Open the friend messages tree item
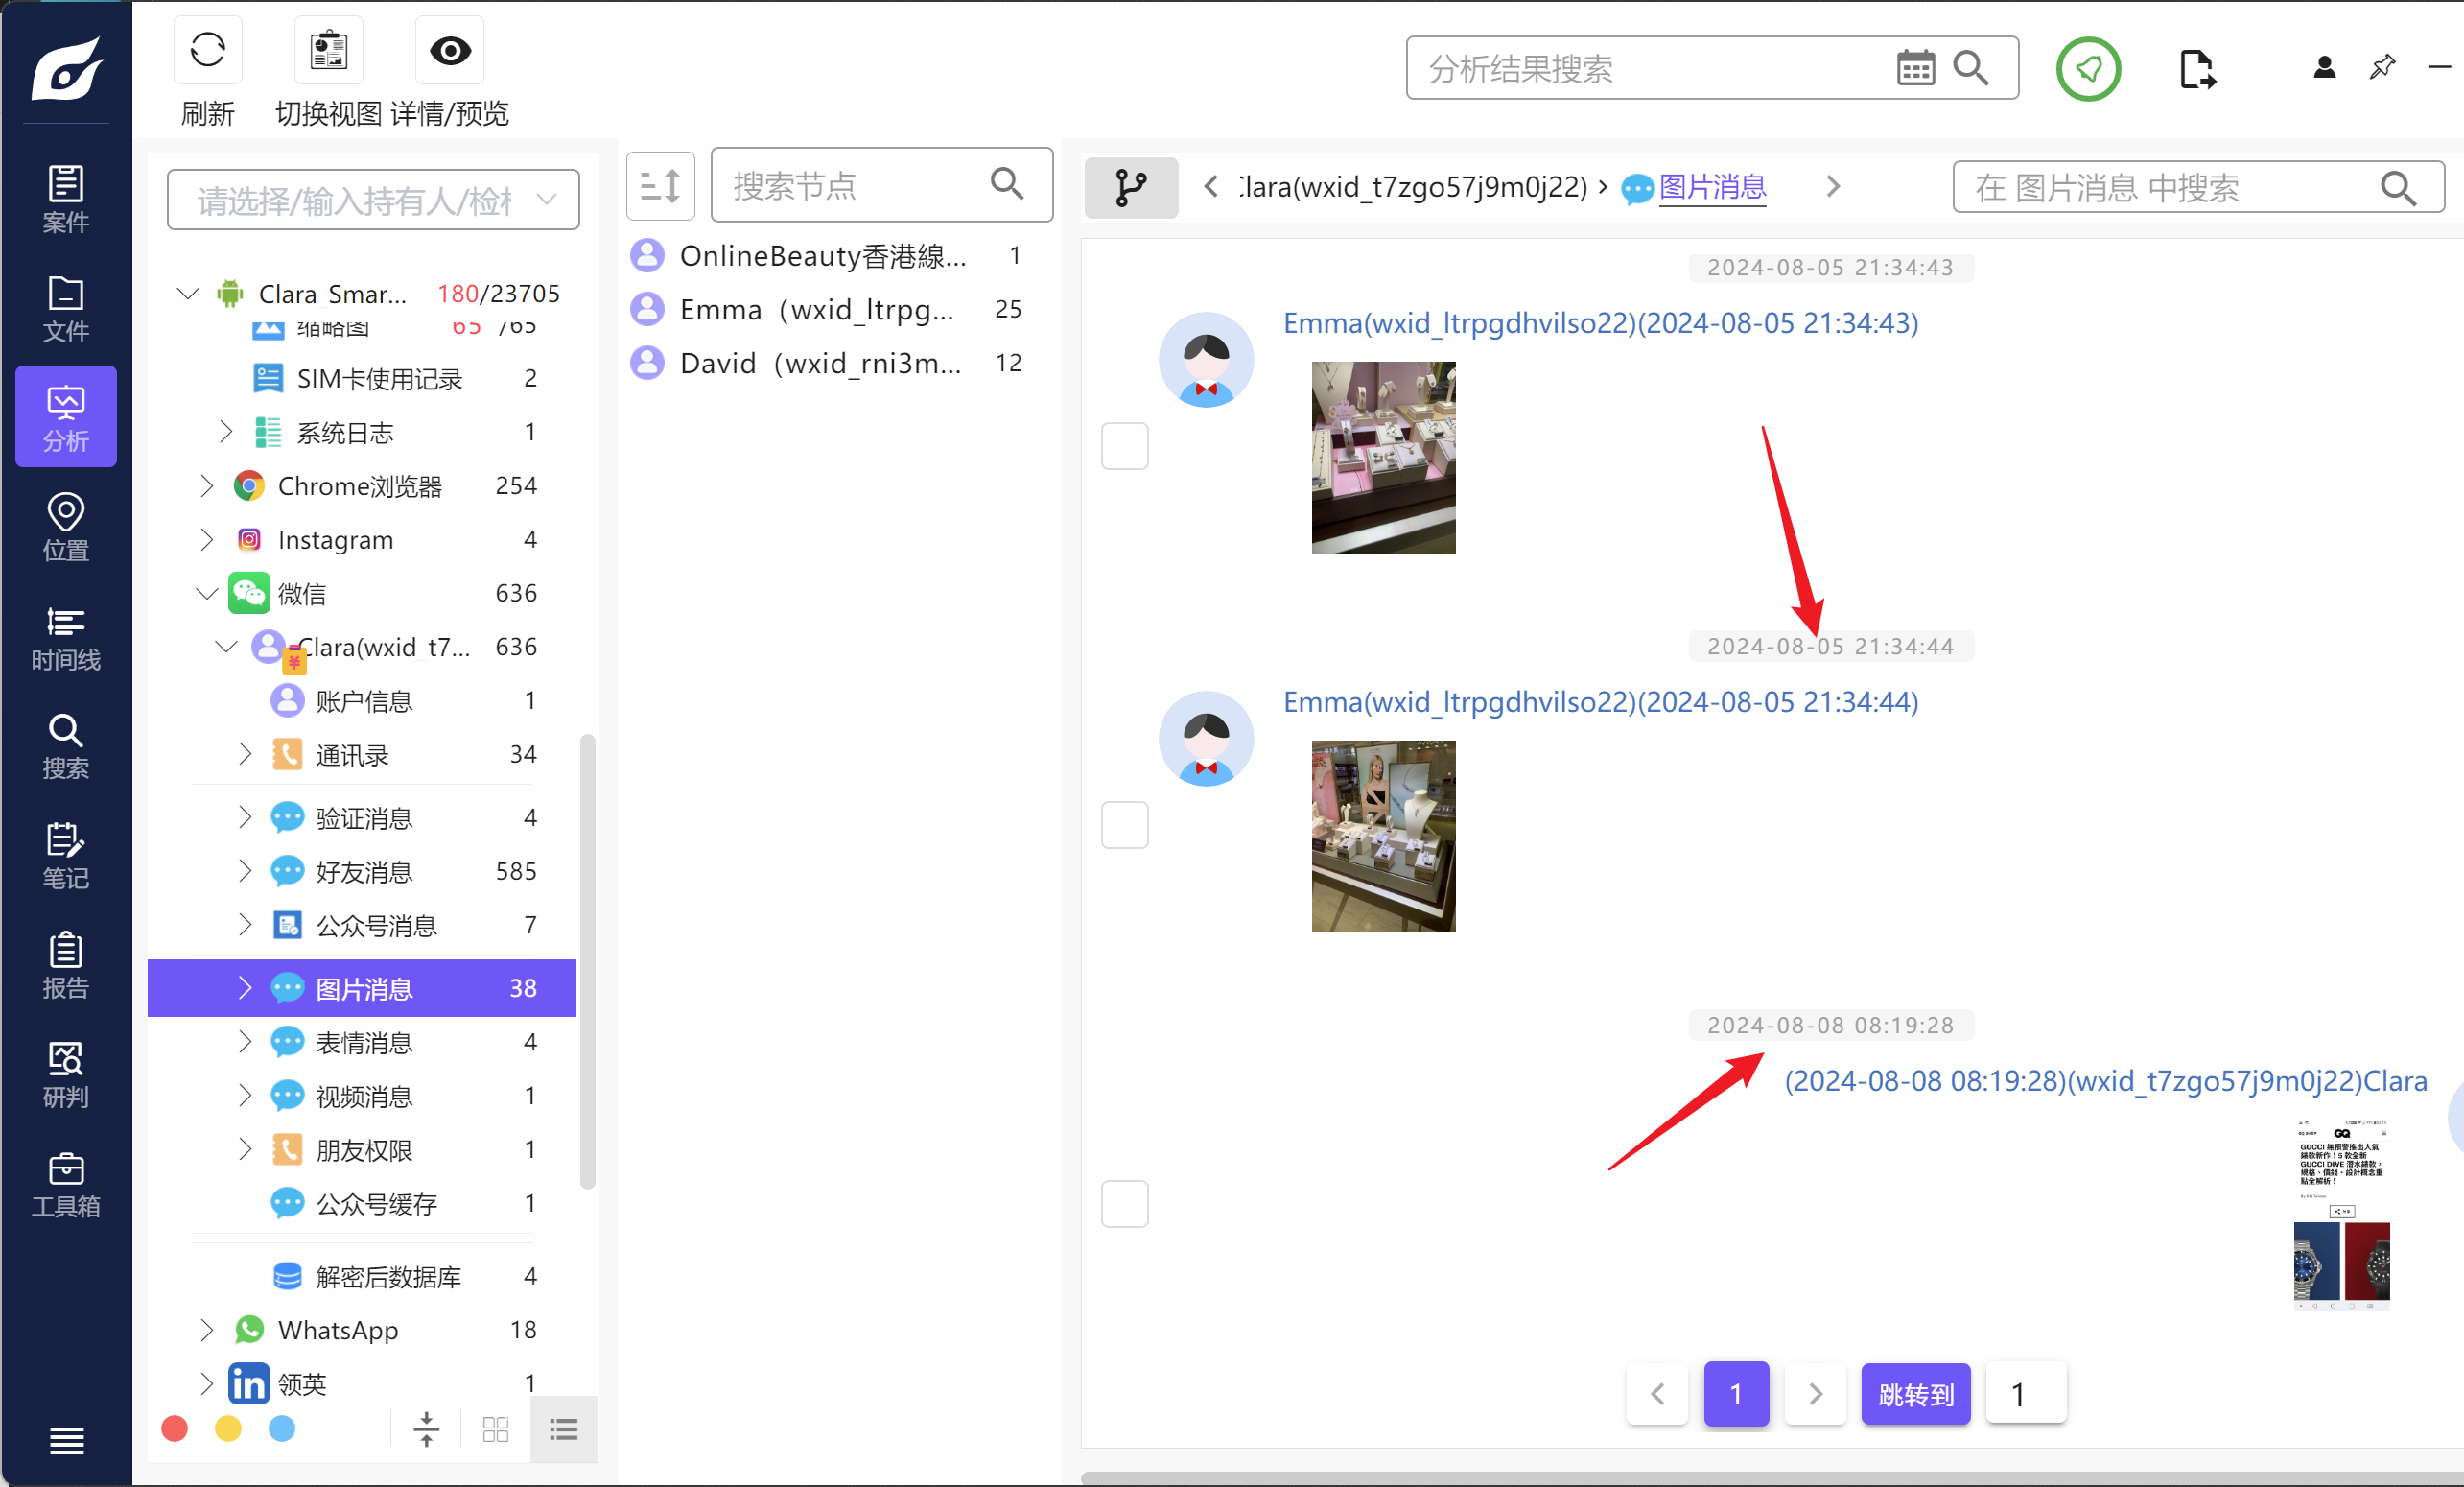Screen dimensions: 2464x1487 click(x=364, y=872)
